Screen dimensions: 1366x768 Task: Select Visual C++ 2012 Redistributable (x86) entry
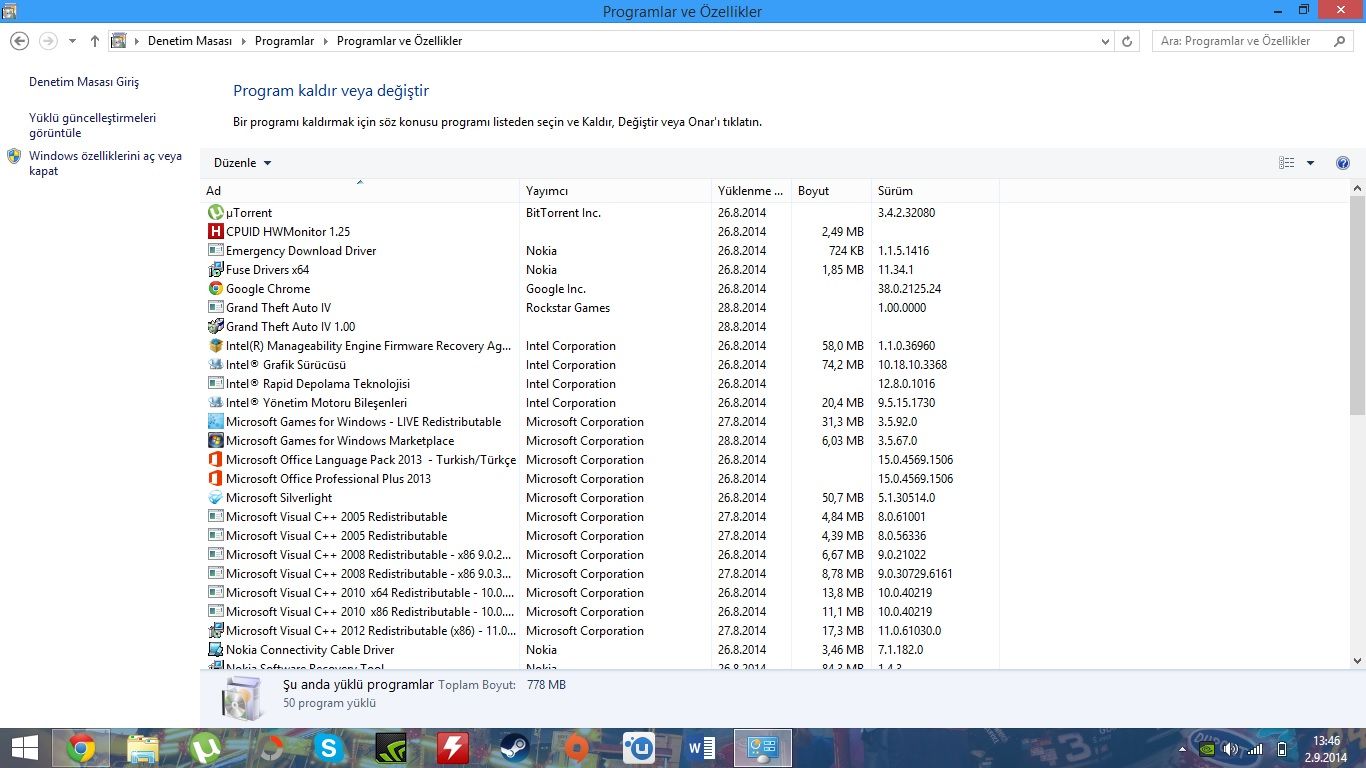pyautogui.click(x=602, y=631)
